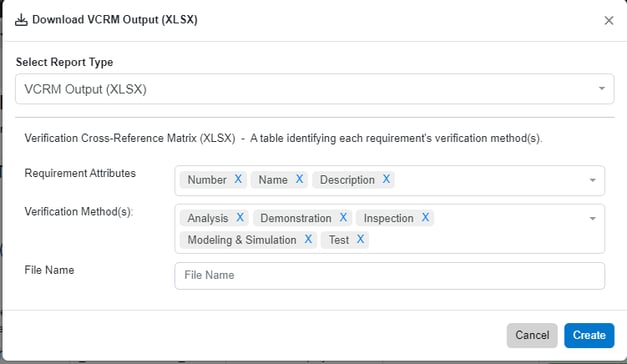Image resolution: width=627 pixels, height=364 pixels.
Task: Click the Requirement Attributes field label
Action: point(80,173)
